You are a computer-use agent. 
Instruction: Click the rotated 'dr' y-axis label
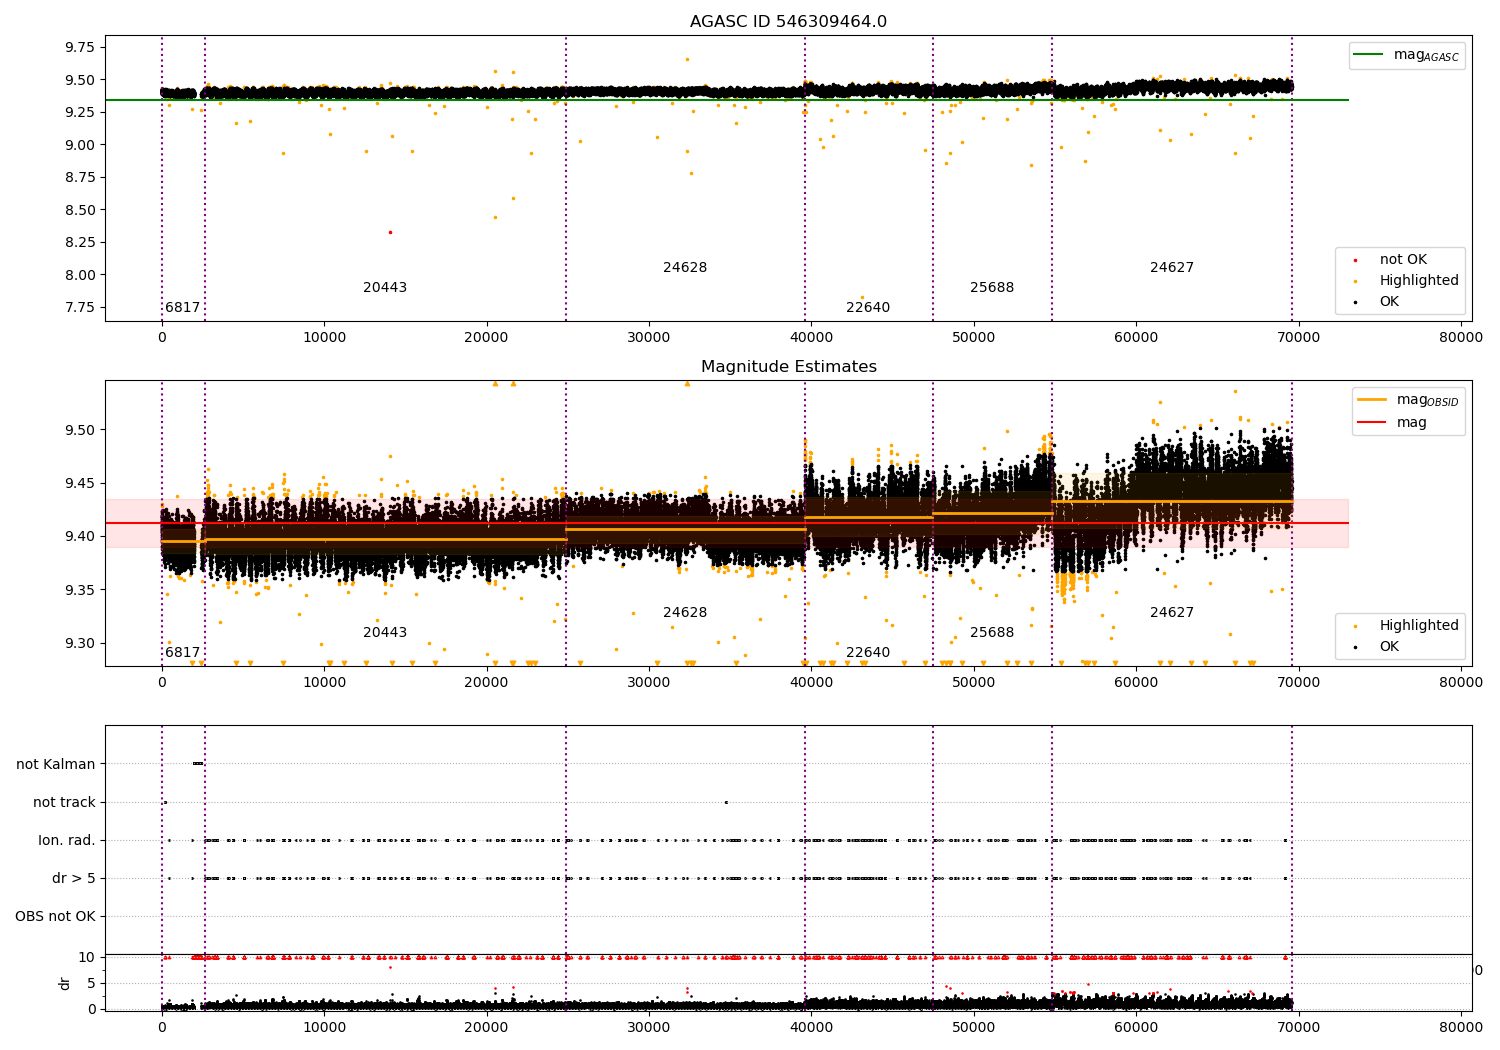(65, 983)
